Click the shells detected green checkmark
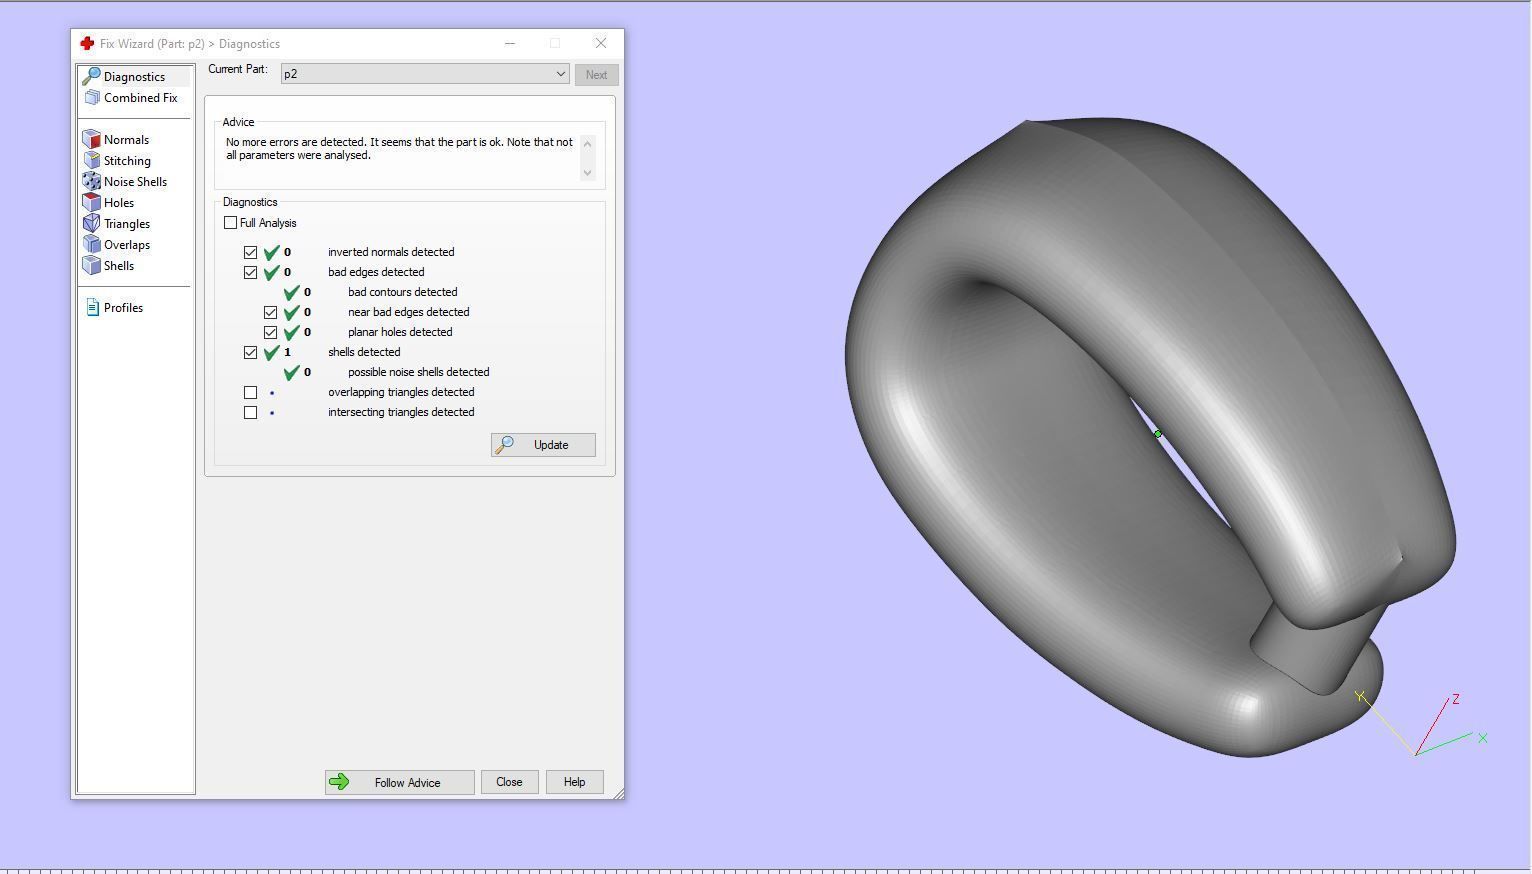 click(271, 352)
